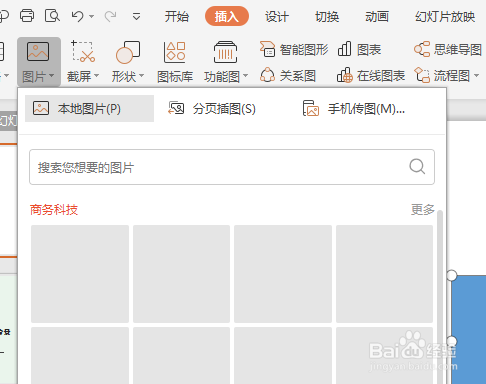
Task: Open the 截屏 dropdown arrow
Action: pyautogui.click(x=96, y=76)
